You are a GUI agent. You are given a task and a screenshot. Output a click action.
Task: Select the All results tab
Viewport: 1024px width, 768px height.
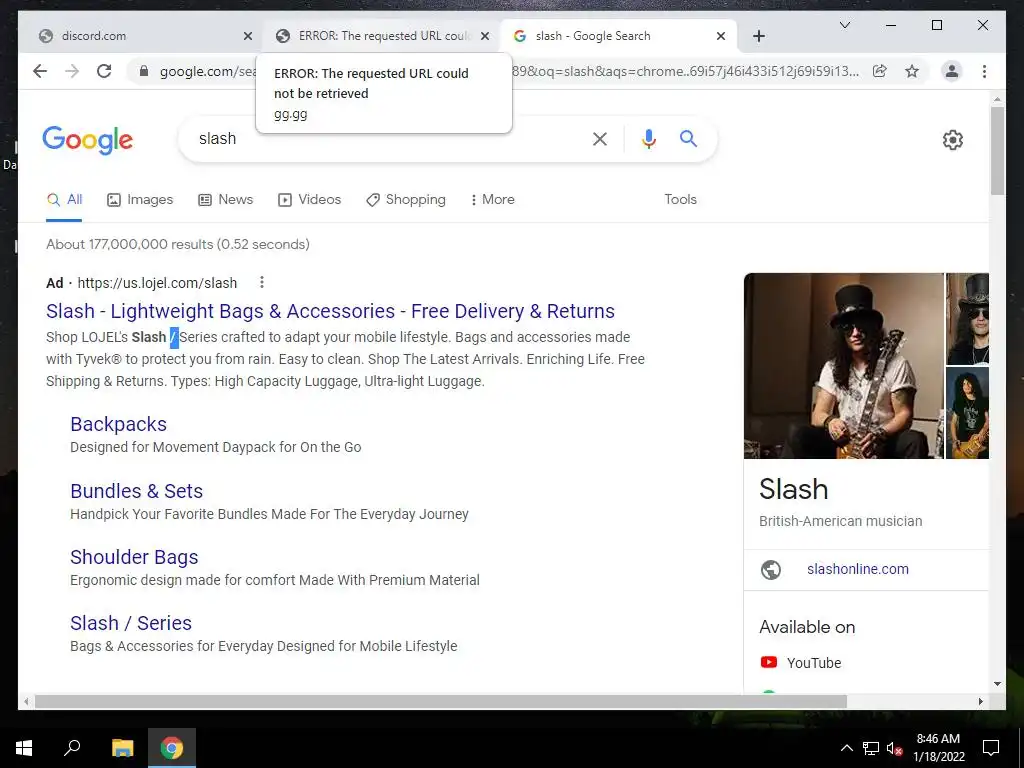65,200
